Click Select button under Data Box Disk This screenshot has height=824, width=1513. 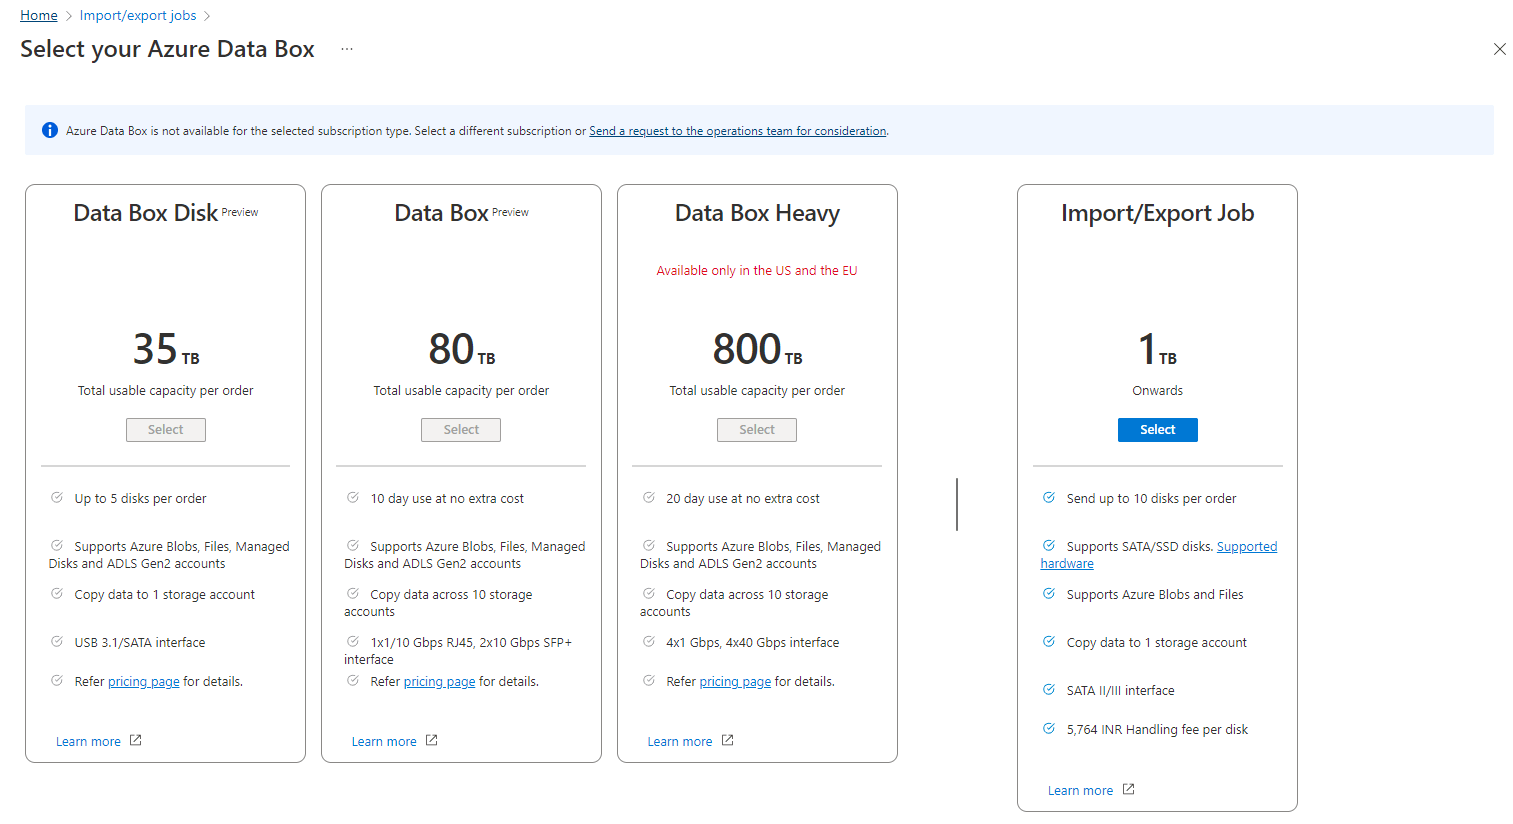[x=166, y=430]
